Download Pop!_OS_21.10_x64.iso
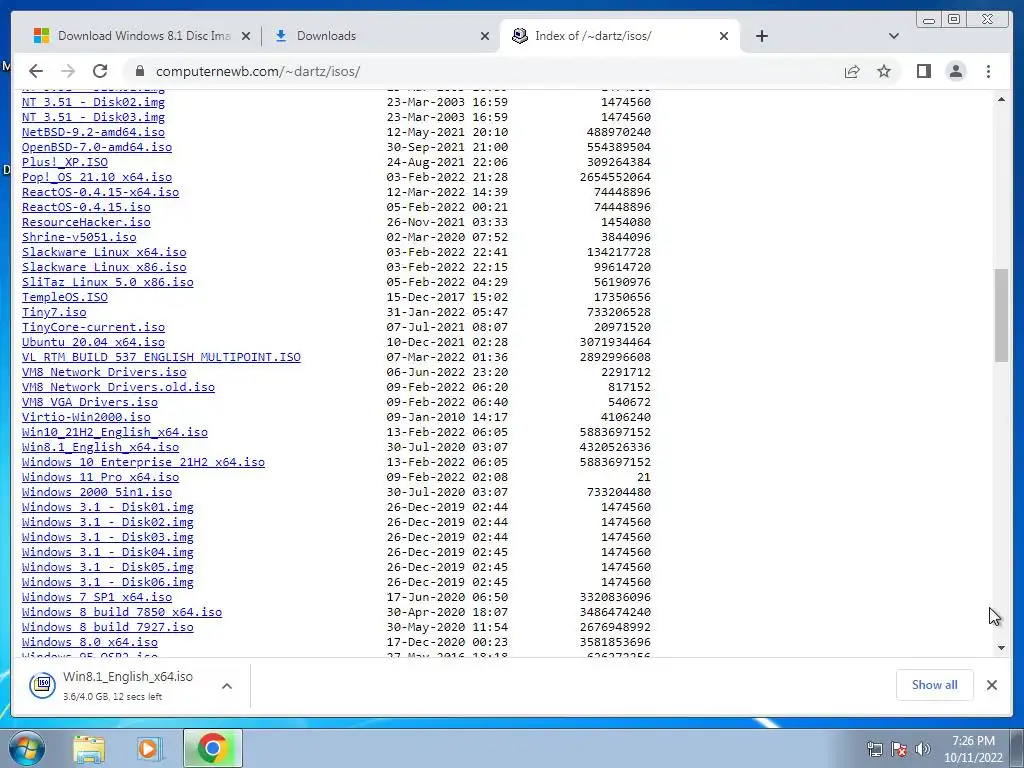Viewport: 1024px width, 768px height. point(97,177)
